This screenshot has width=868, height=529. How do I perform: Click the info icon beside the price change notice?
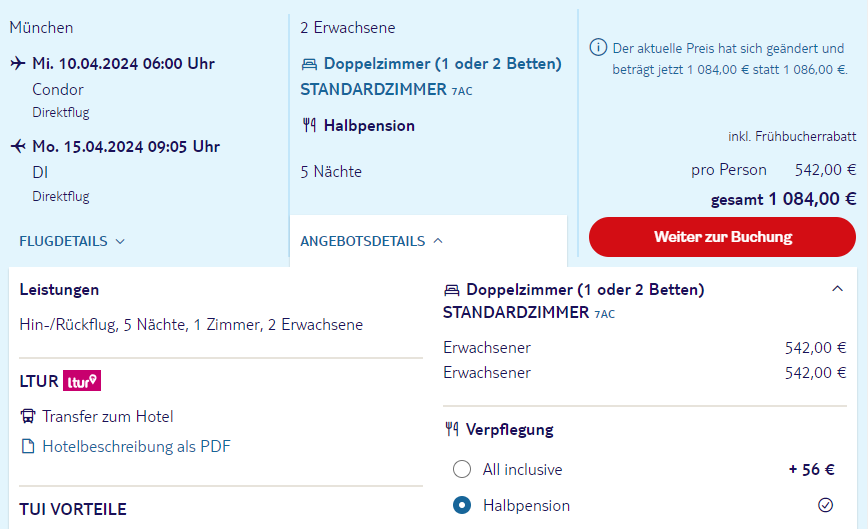tap(598, 48)
